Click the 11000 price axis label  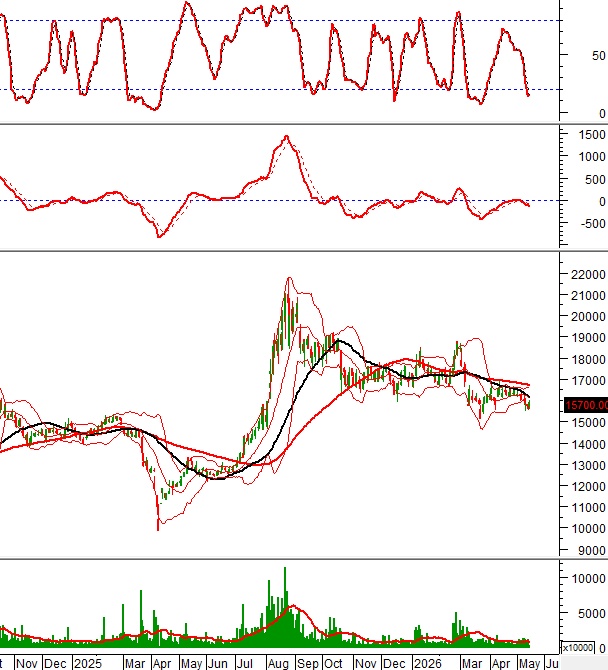tap(588, 508)
